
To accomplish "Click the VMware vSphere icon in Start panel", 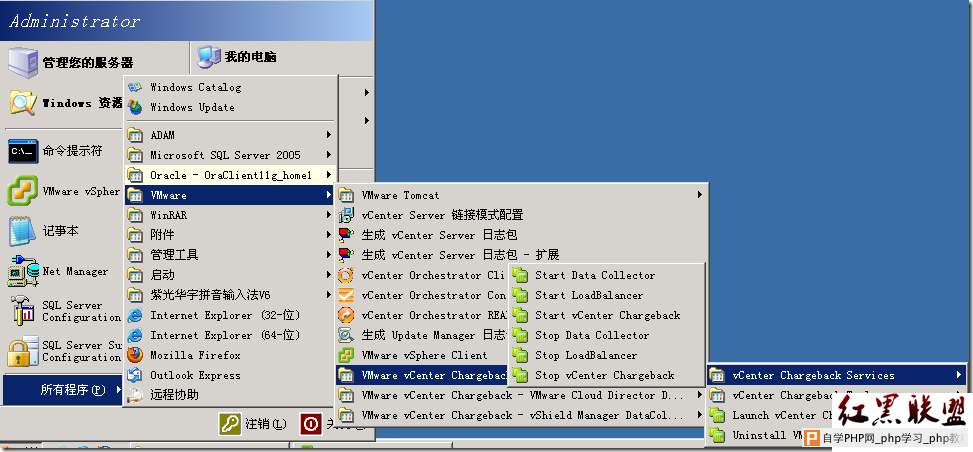I will pos(22,191).
